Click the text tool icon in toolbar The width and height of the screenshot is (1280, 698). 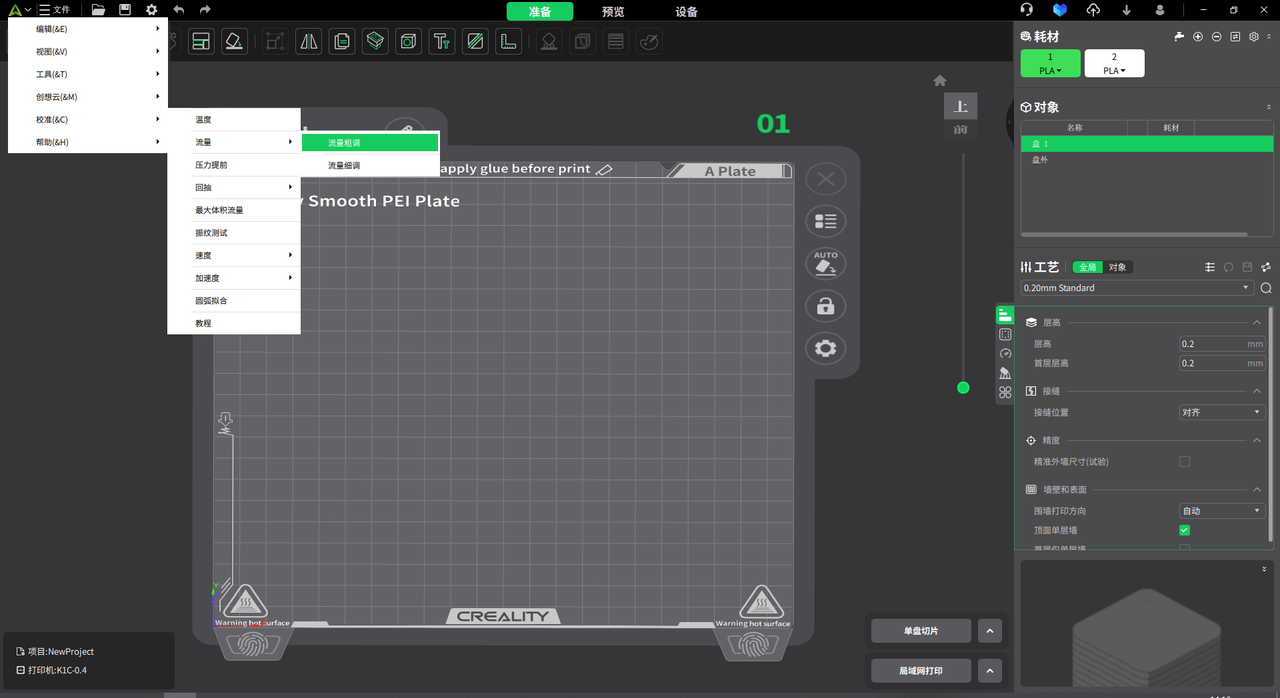(x=441, y=42)
